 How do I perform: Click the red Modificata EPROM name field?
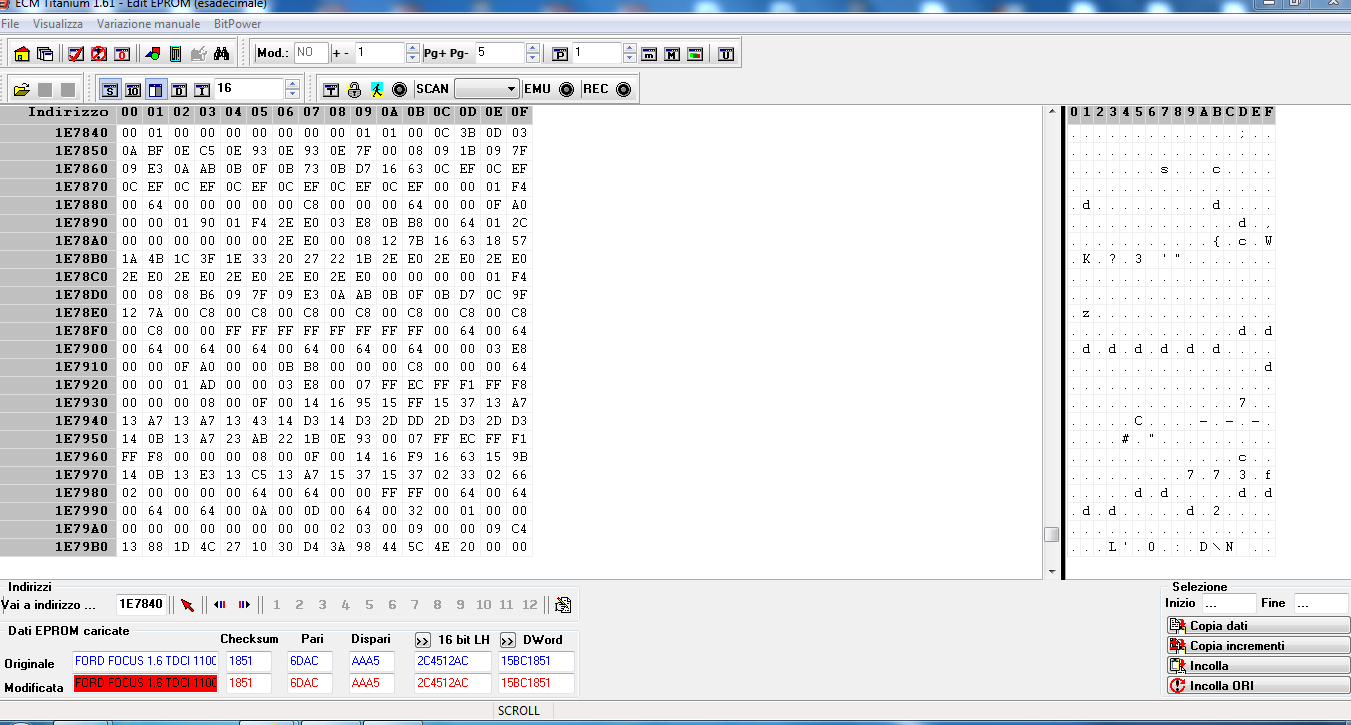click(x=145, y=683)
